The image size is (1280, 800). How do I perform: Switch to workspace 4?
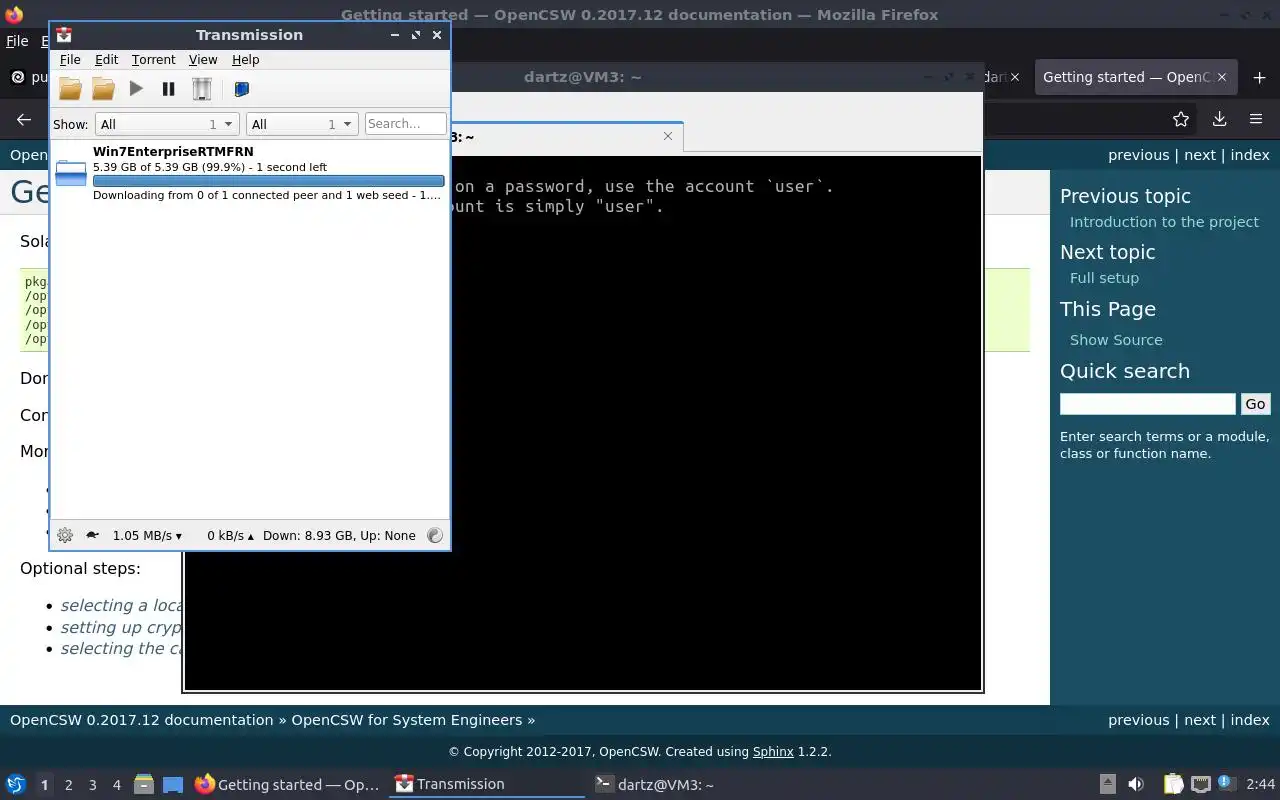(116, 785)
